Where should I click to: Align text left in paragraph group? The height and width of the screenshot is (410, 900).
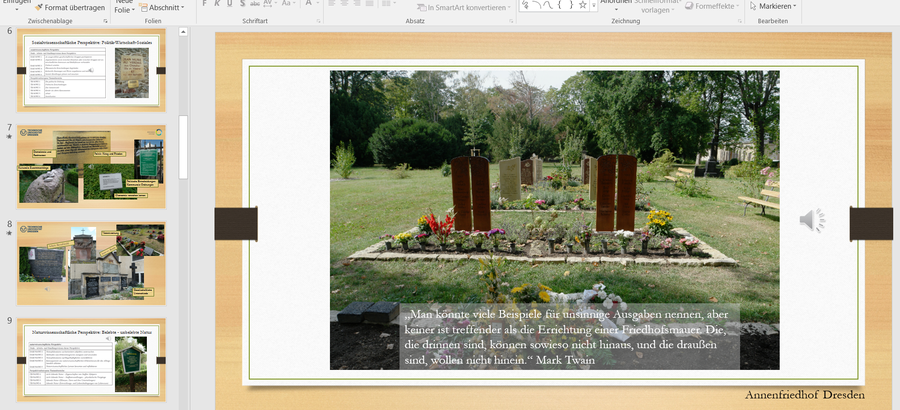click(x=332, y=3)
